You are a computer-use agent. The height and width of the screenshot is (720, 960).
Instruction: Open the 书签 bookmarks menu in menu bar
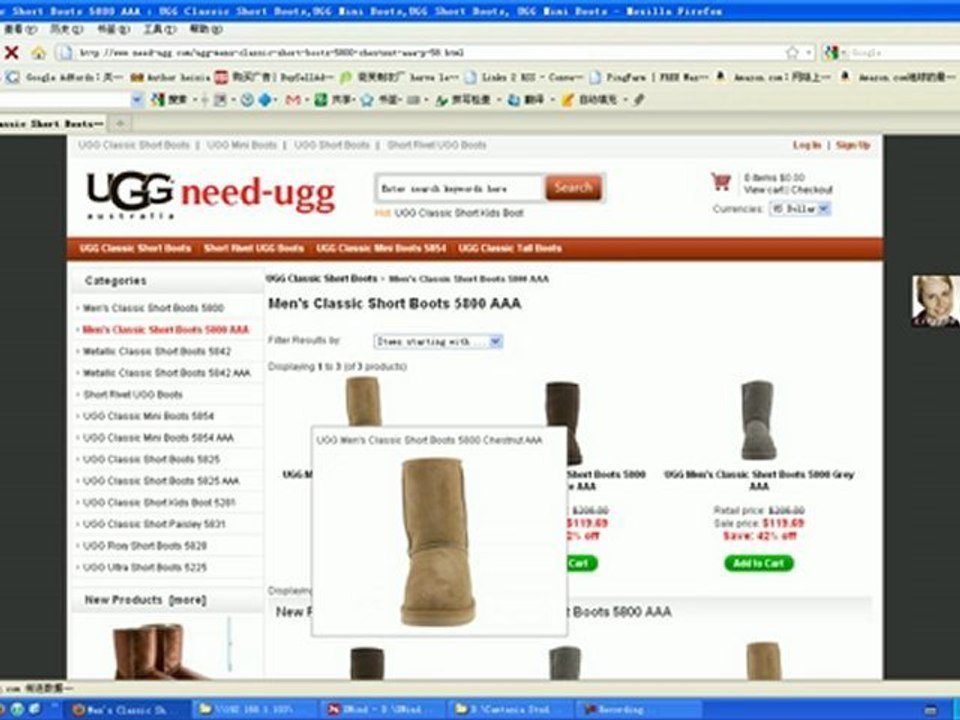tap(113, 29)
